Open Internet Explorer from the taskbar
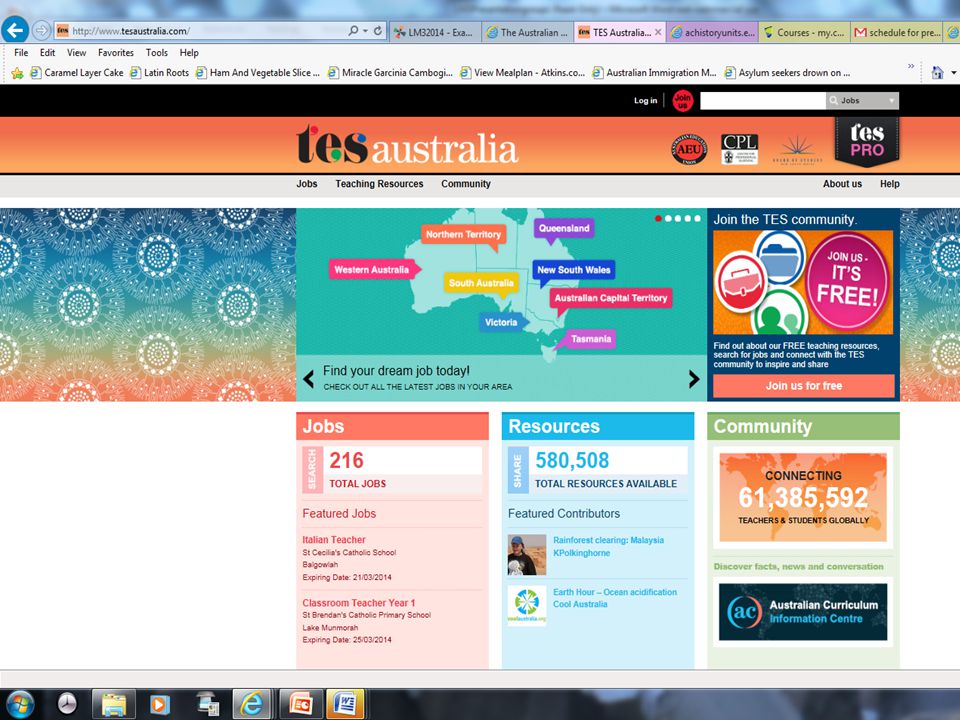 coord(252,704)
